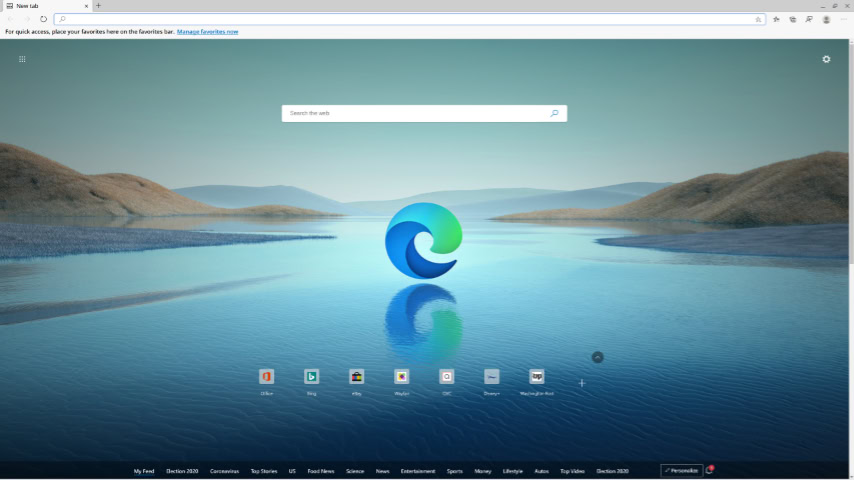Switch to the News feed tab
This screenshot has height=480, width=854.
(382, 471)
